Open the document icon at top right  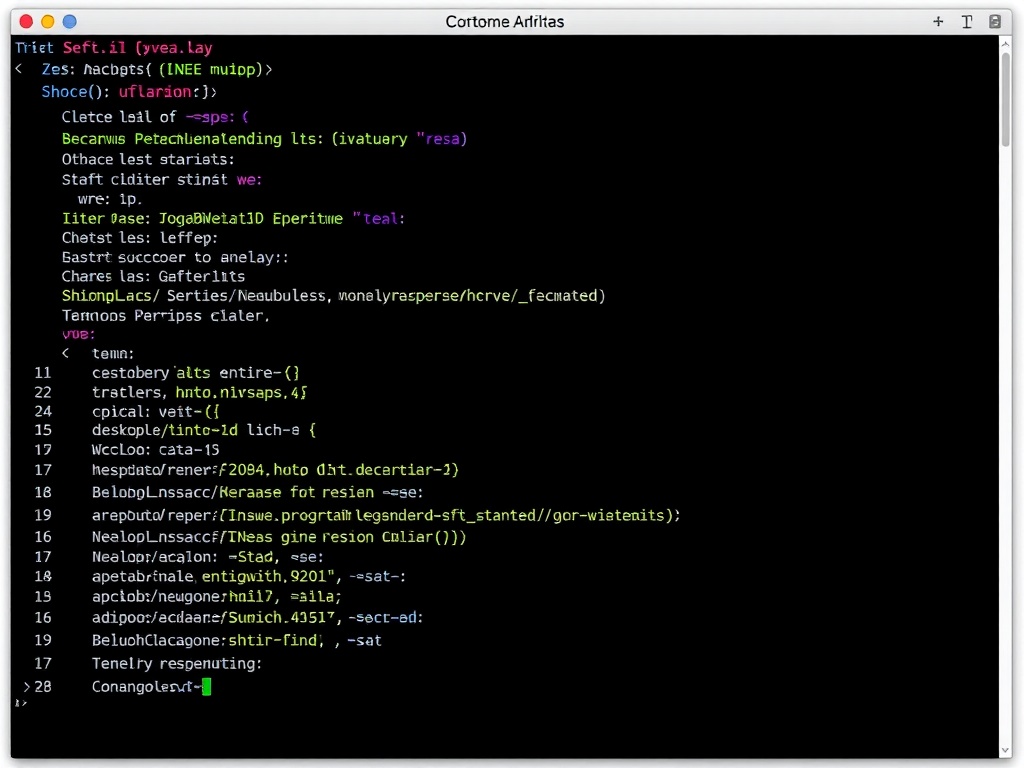[994, 20]
